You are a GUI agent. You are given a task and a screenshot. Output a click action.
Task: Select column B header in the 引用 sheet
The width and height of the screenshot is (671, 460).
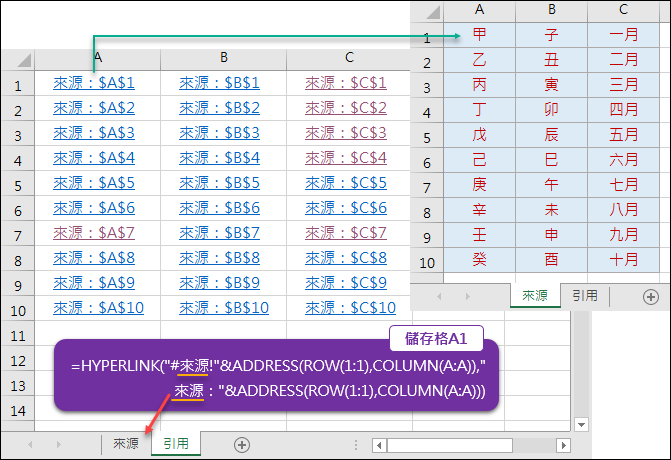[223, 59]
